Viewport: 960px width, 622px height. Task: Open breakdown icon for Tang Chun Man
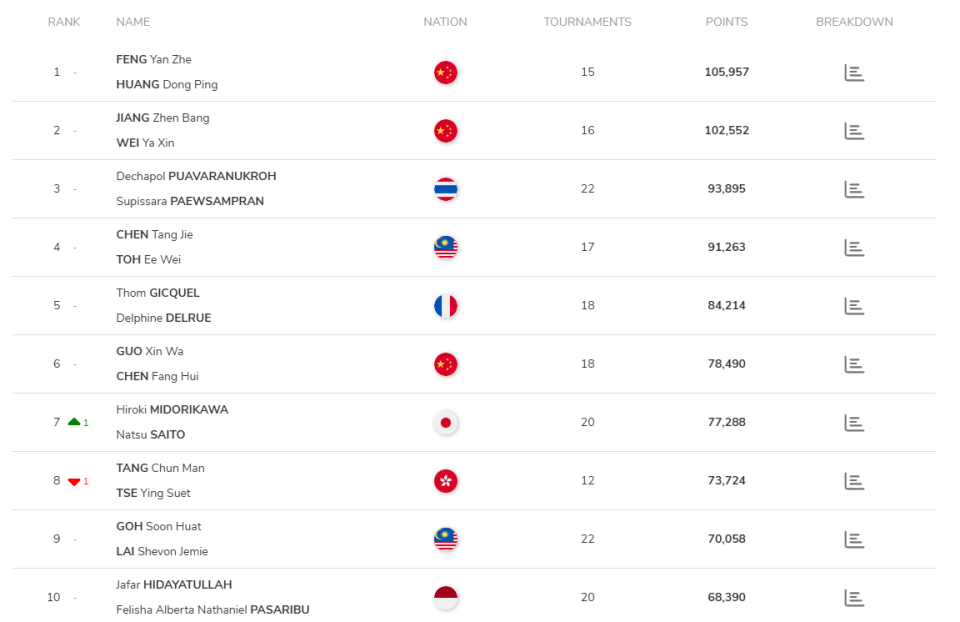tap(854, 481)
